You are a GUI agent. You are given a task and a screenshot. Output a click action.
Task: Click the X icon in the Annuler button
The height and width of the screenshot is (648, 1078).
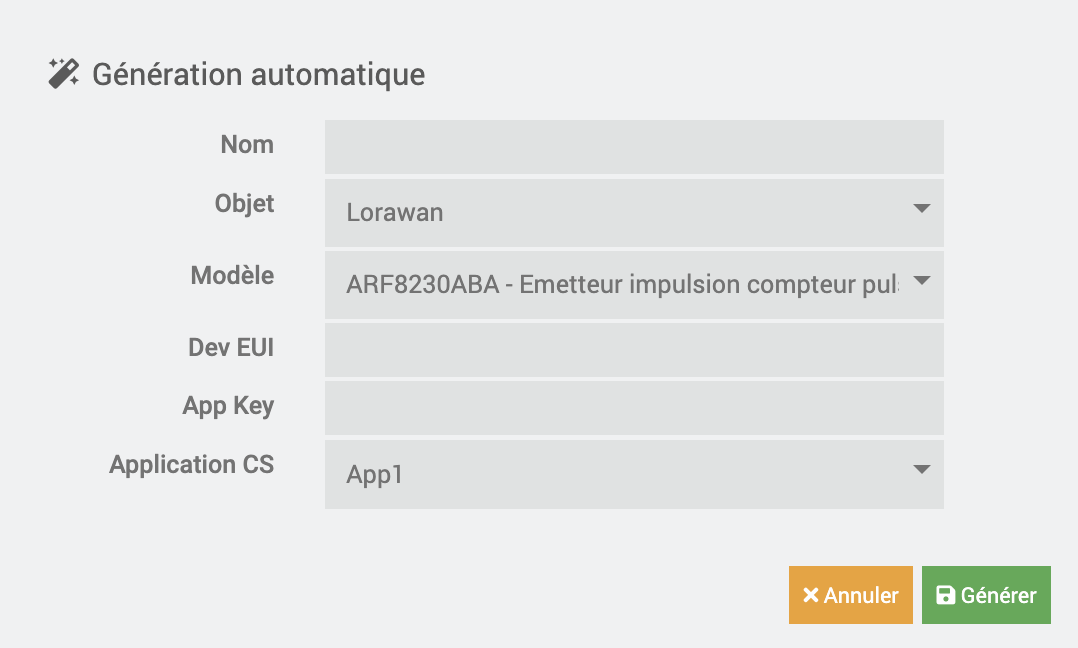tap(811, 595)
